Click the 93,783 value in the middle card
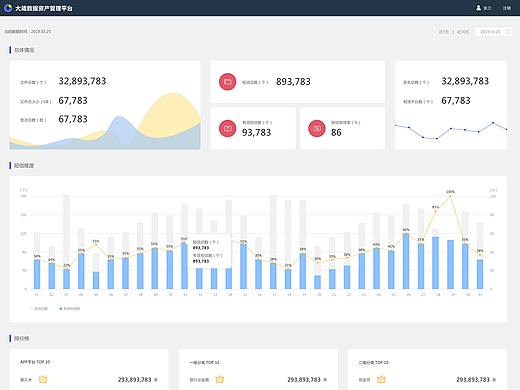Image resolution: width=520 pixels, height=390 pixels. tap(256, 133)
